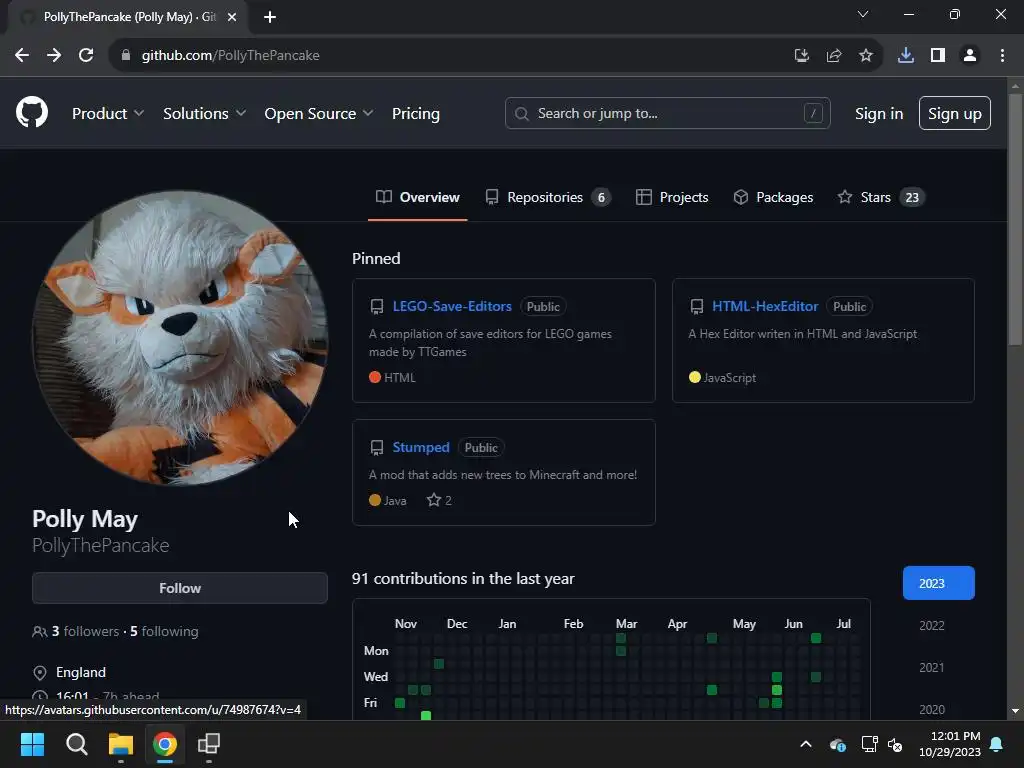Bookmark this tab with the star icon
This screenshot has width=1024, height=768.
(x=866, y=56)
